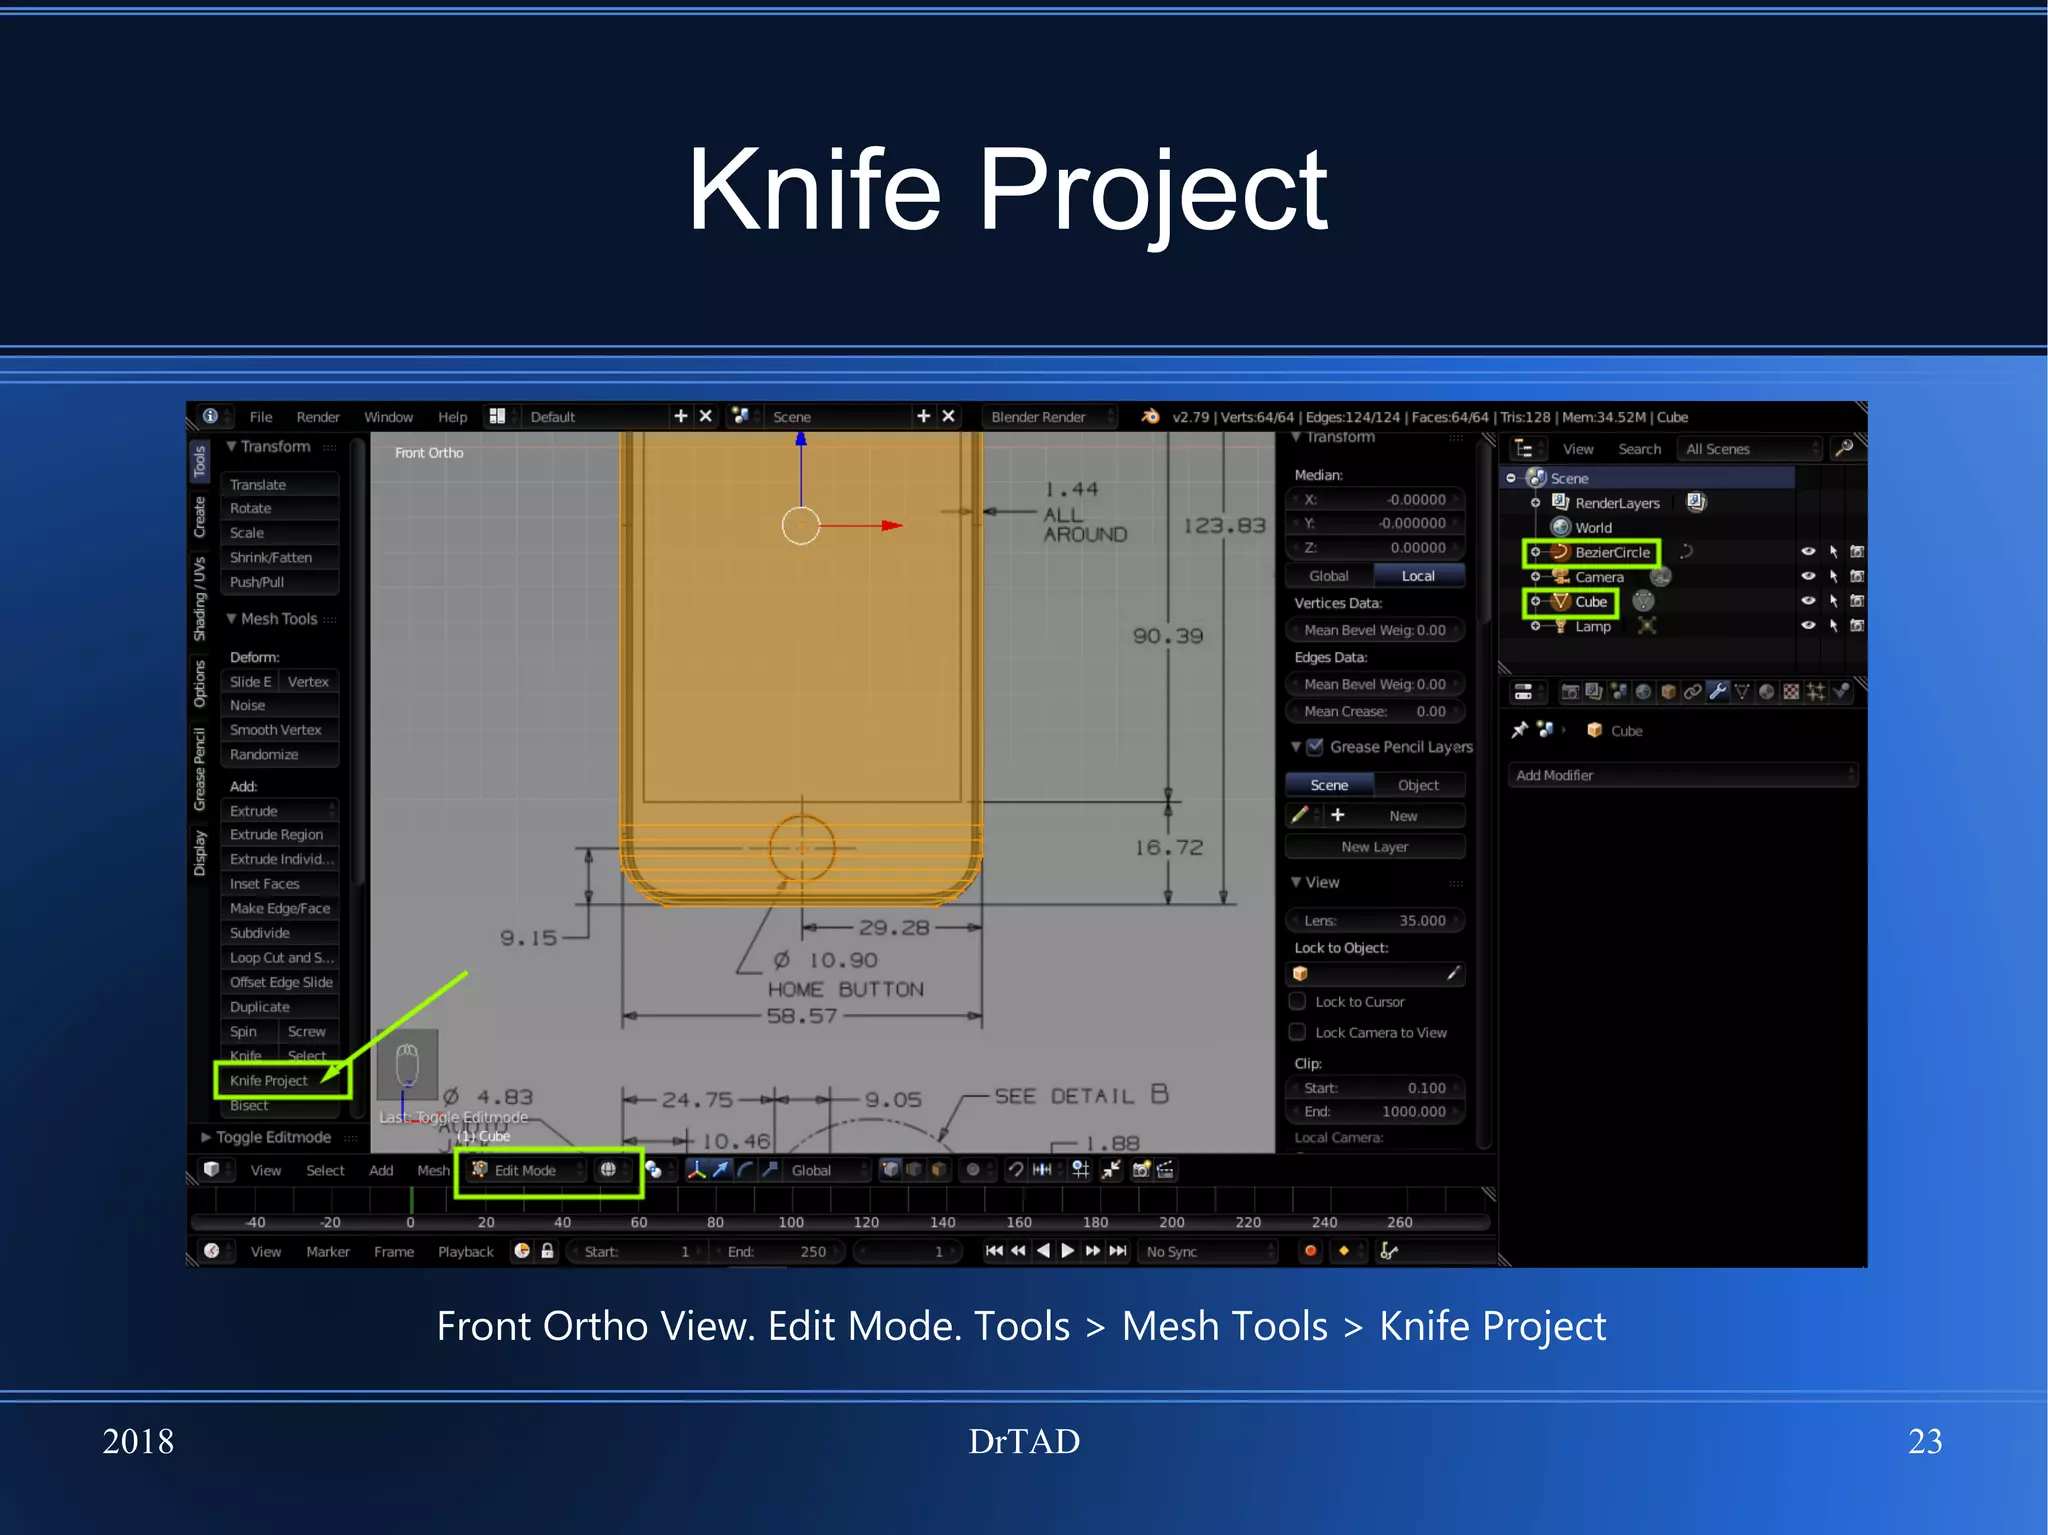The width and height of the screenshot is (2048, 1535).
Task: Click the Subdivide button
Action: point(260,933)
